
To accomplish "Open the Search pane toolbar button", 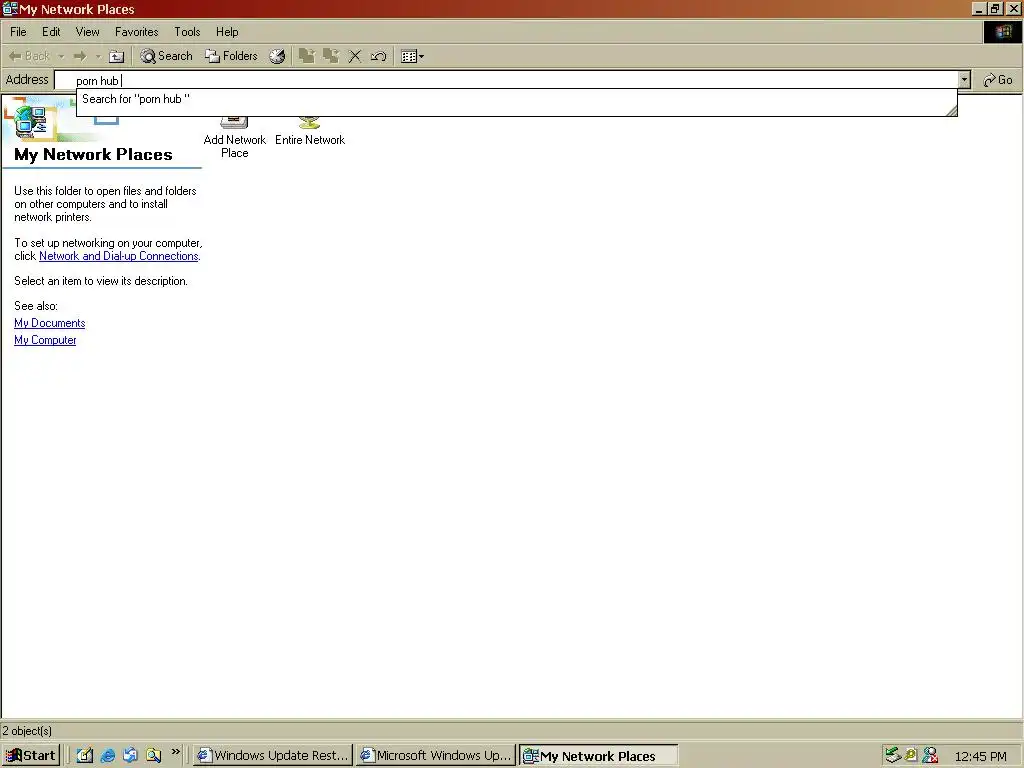I will (x=167, y=56).
